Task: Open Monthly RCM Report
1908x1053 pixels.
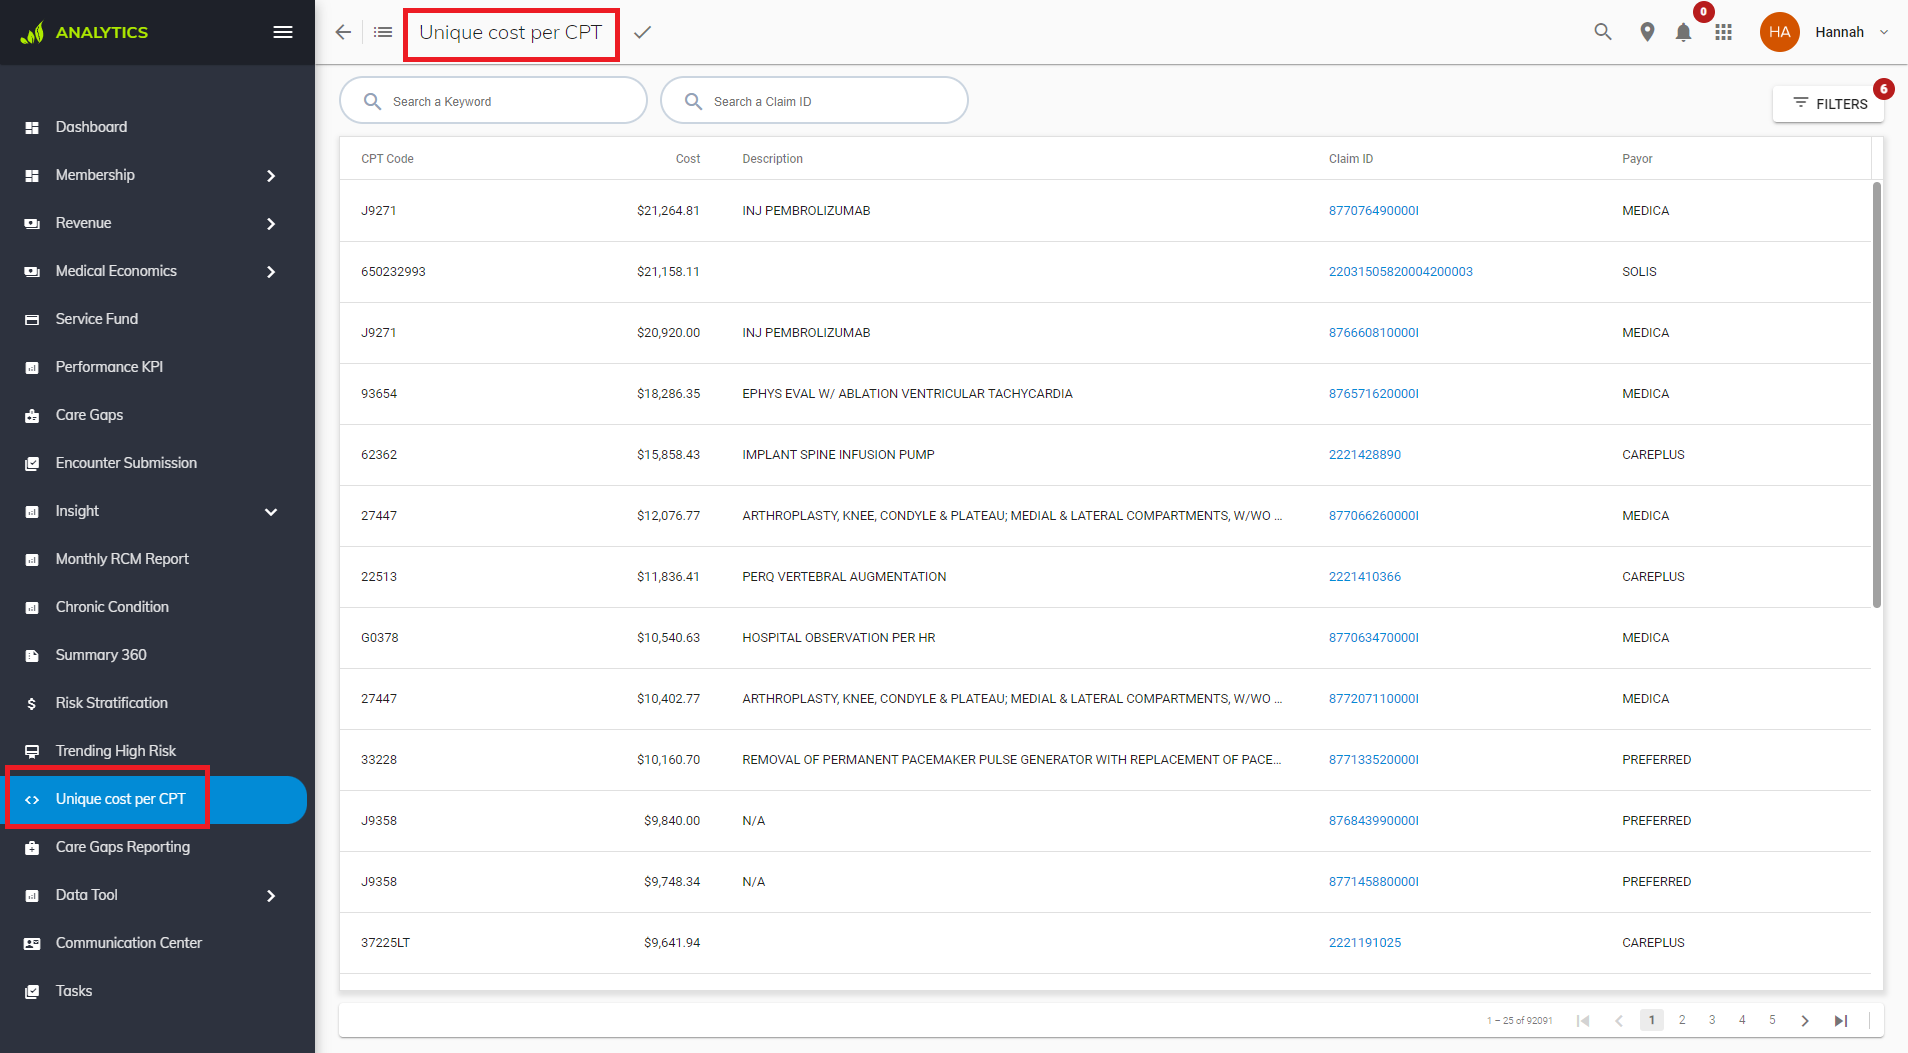Action: pyautogui.click(x=122, y=559)
